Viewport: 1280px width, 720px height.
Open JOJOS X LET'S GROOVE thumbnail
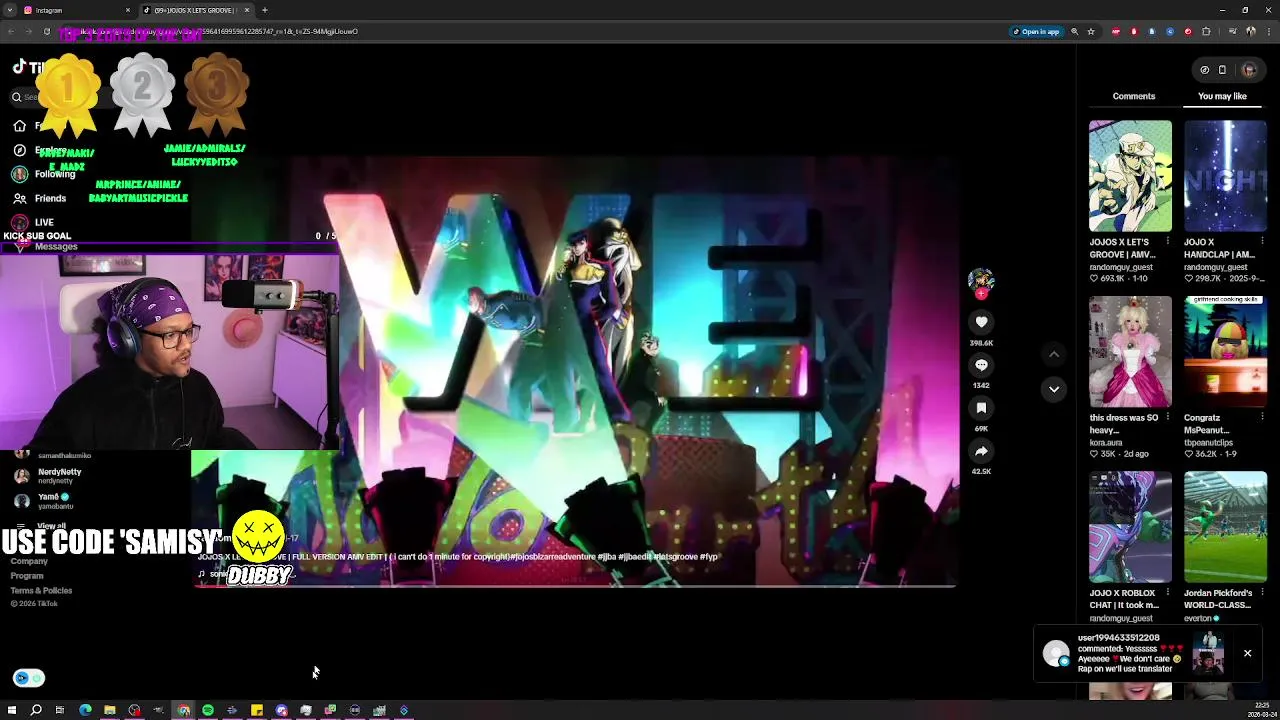1130,176
